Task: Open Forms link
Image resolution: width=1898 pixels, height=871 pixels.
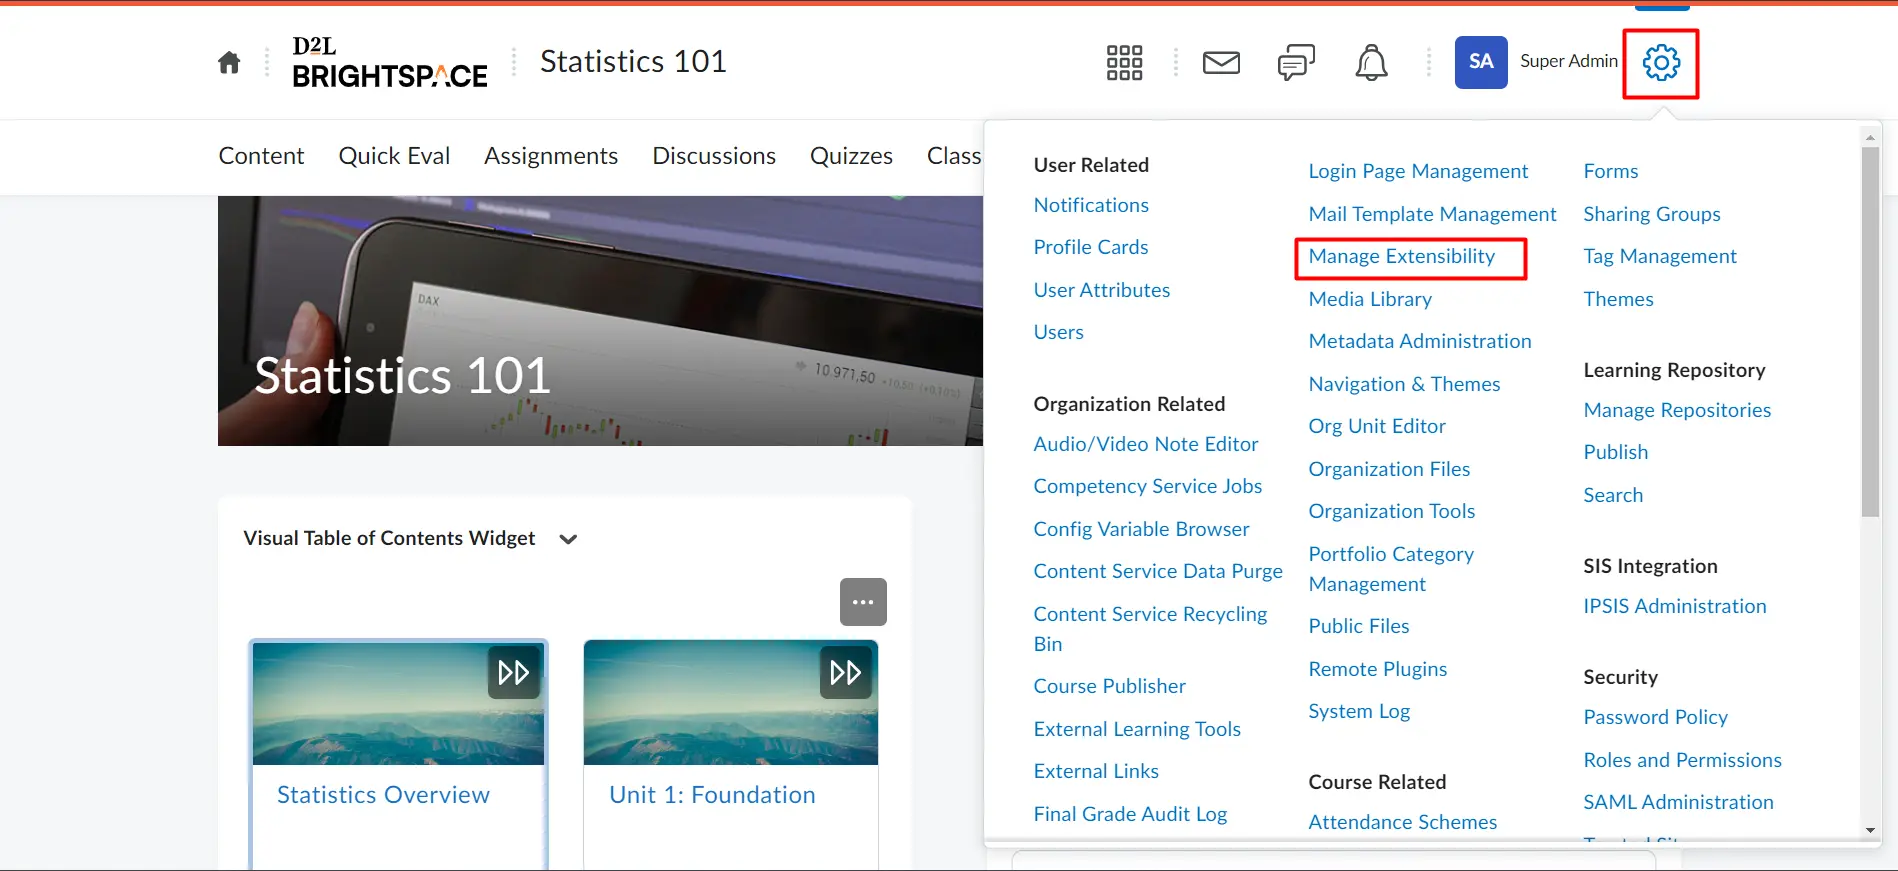Action: [1611, 171]
